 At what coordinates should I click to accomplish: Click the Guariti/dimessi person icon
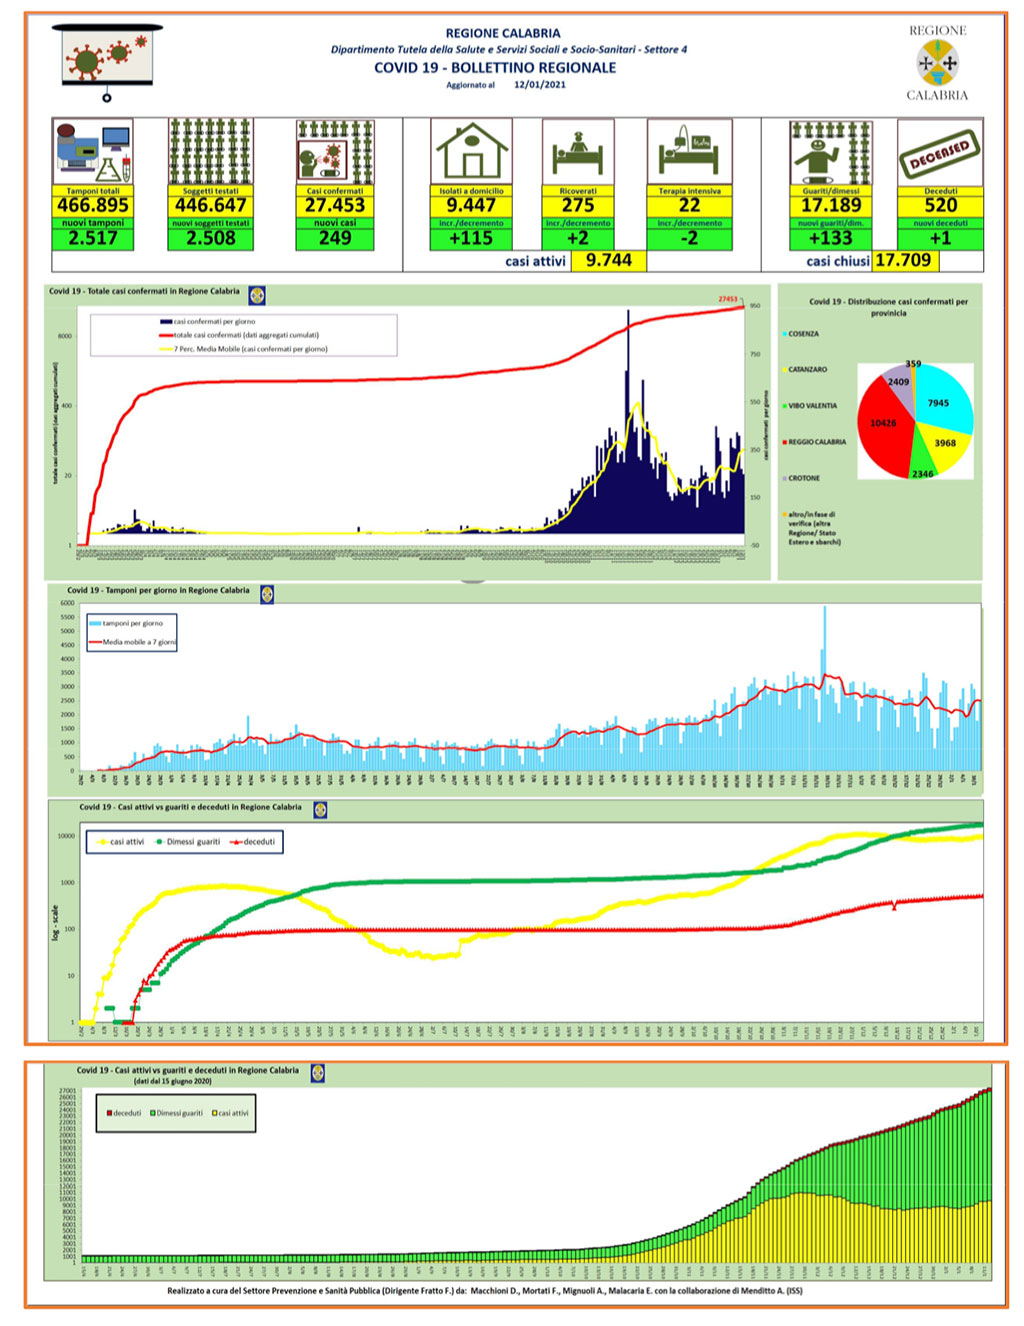click(831, 153)
